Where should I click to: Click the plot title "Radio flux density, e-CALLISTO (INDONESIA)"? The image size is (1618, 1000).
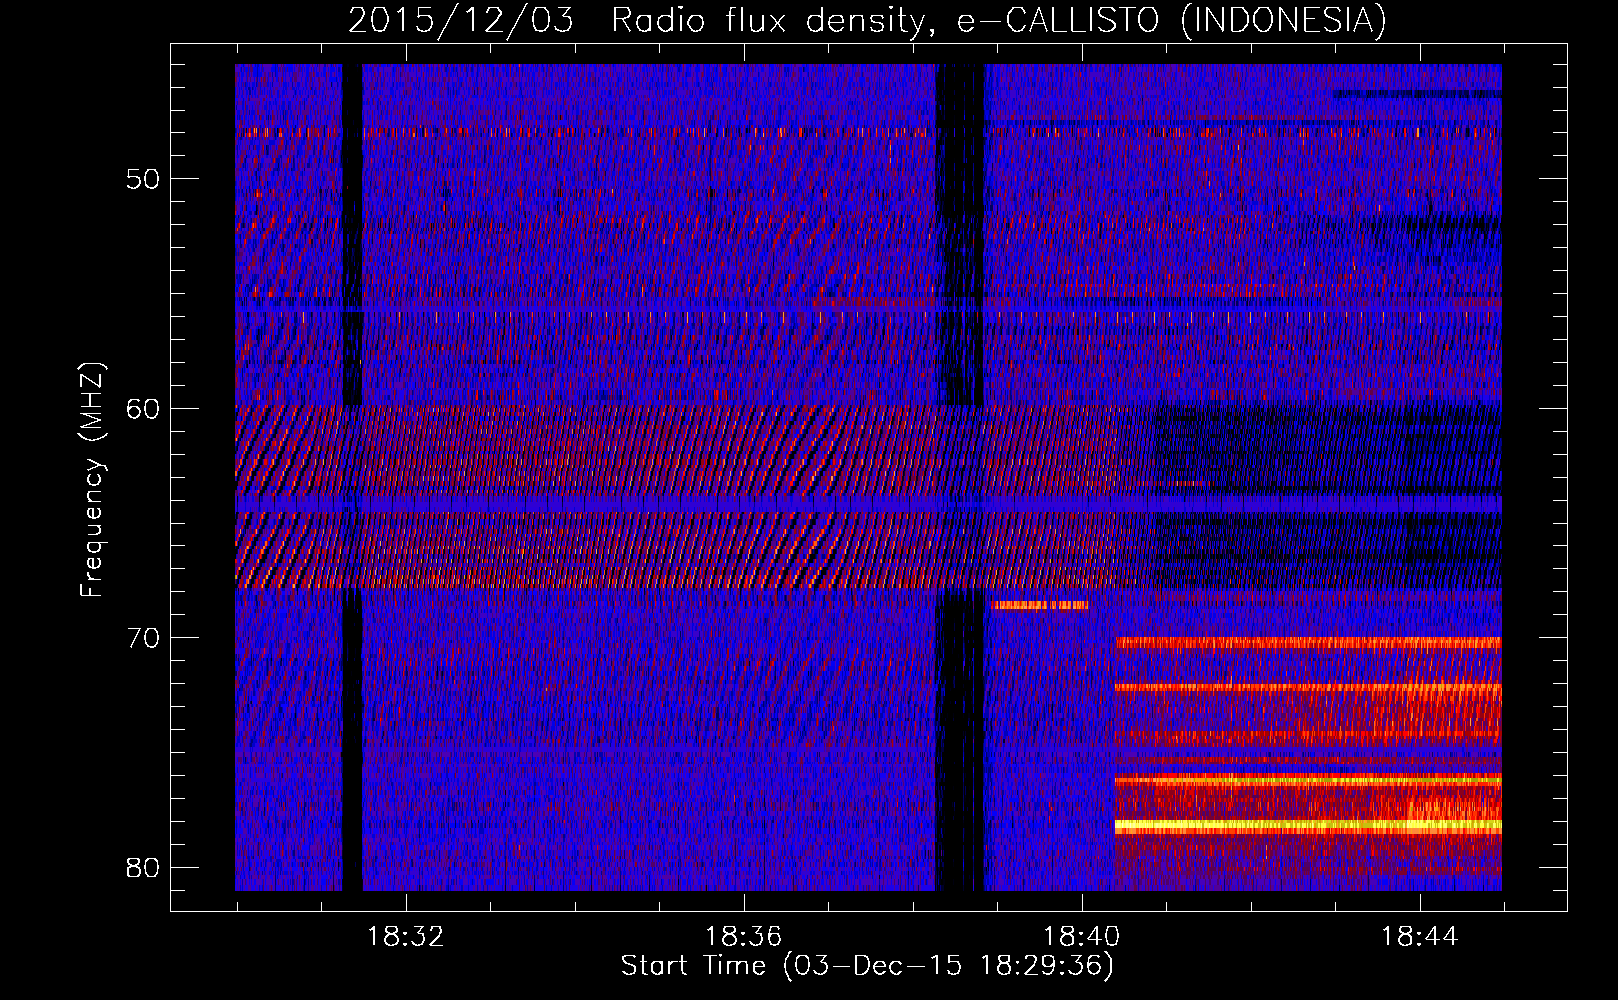(x=998, y=20)
